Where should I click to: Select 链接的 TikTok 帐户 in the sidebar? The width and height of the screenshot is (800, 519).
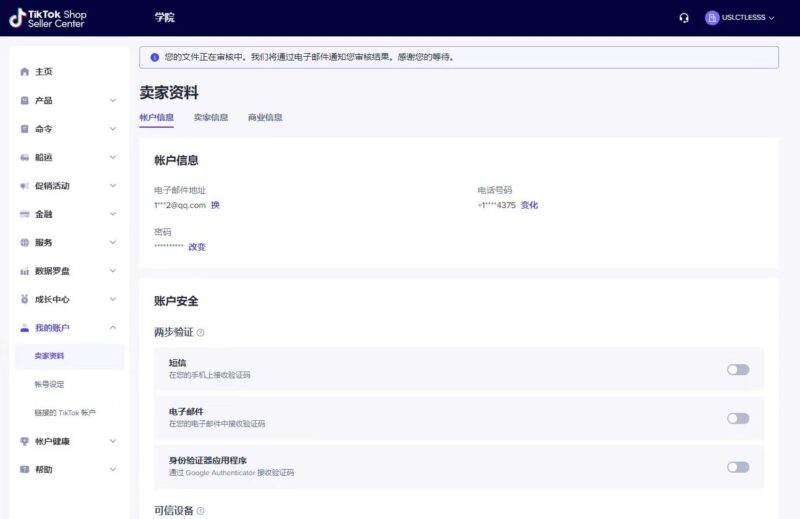click(x=65, y=413)
